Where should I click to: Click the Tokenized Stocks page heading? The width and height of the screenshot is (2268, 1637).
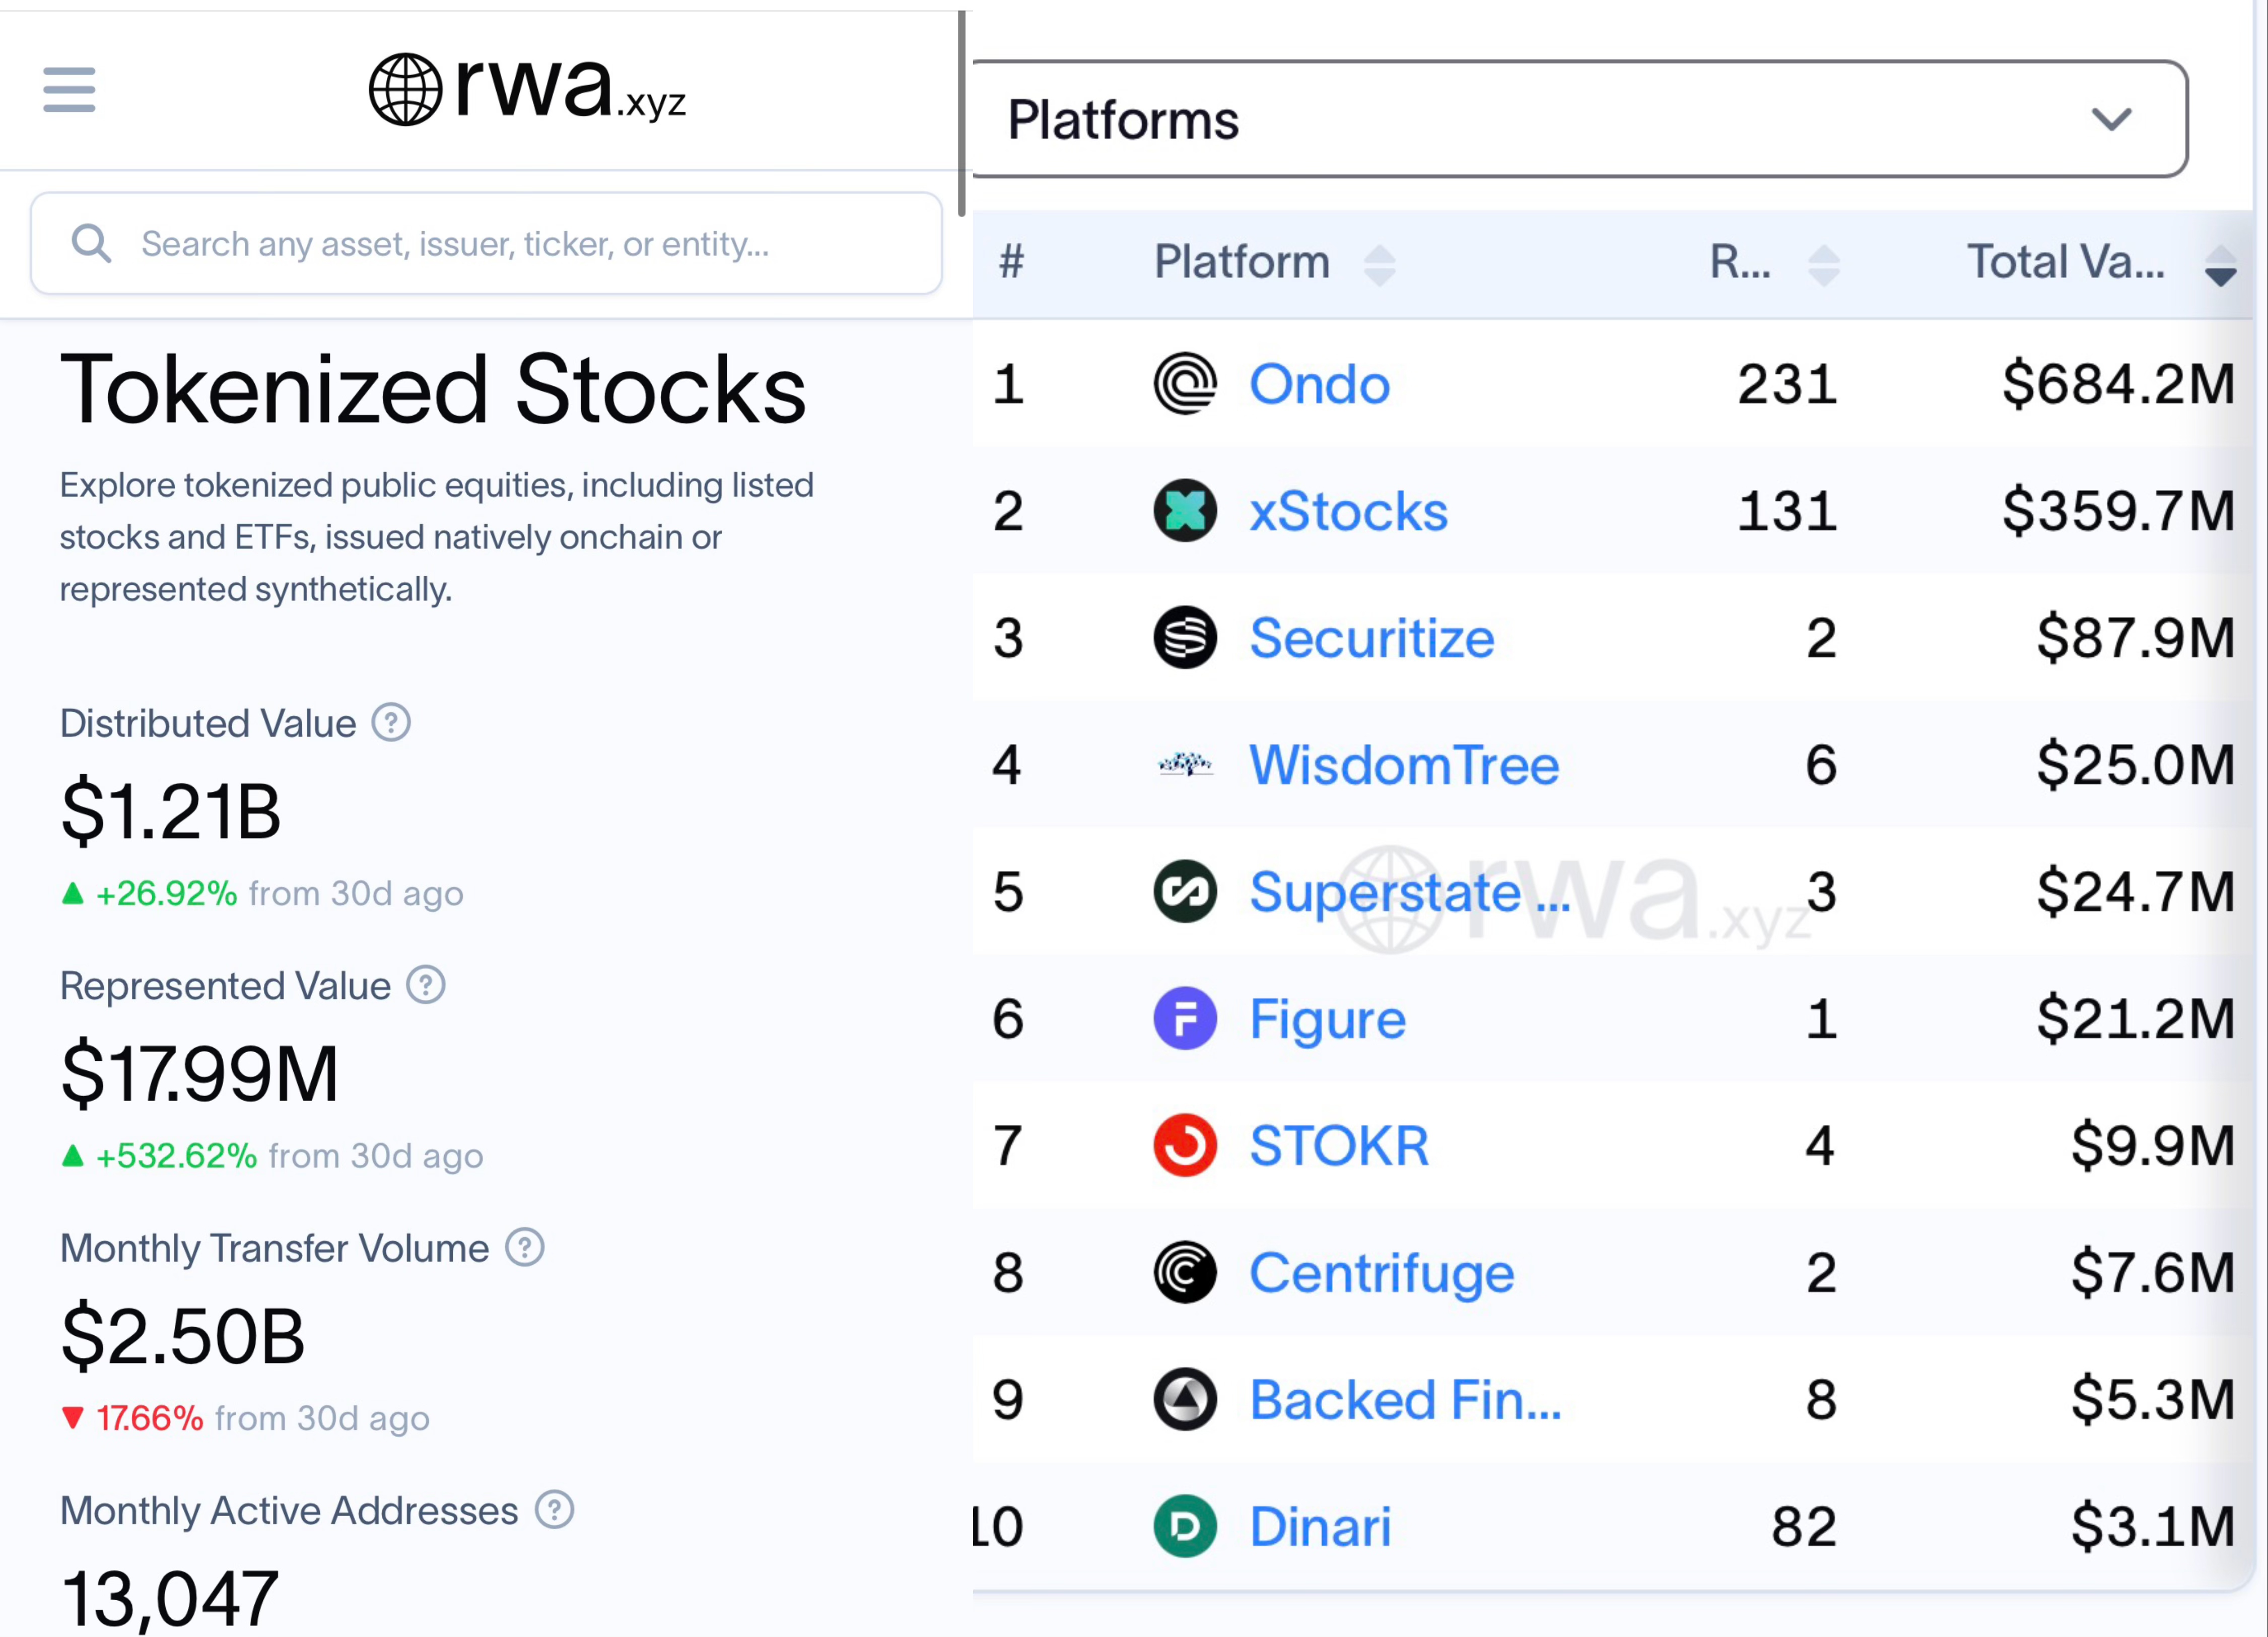(x=433, y=389)
